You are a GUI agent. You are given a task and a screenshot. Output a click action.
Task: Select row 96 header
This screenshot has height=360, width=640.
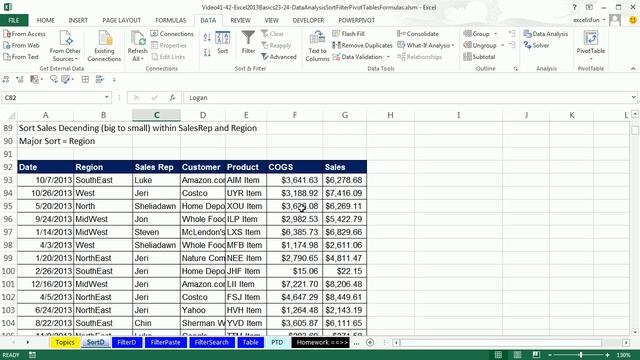coord(8,219)
